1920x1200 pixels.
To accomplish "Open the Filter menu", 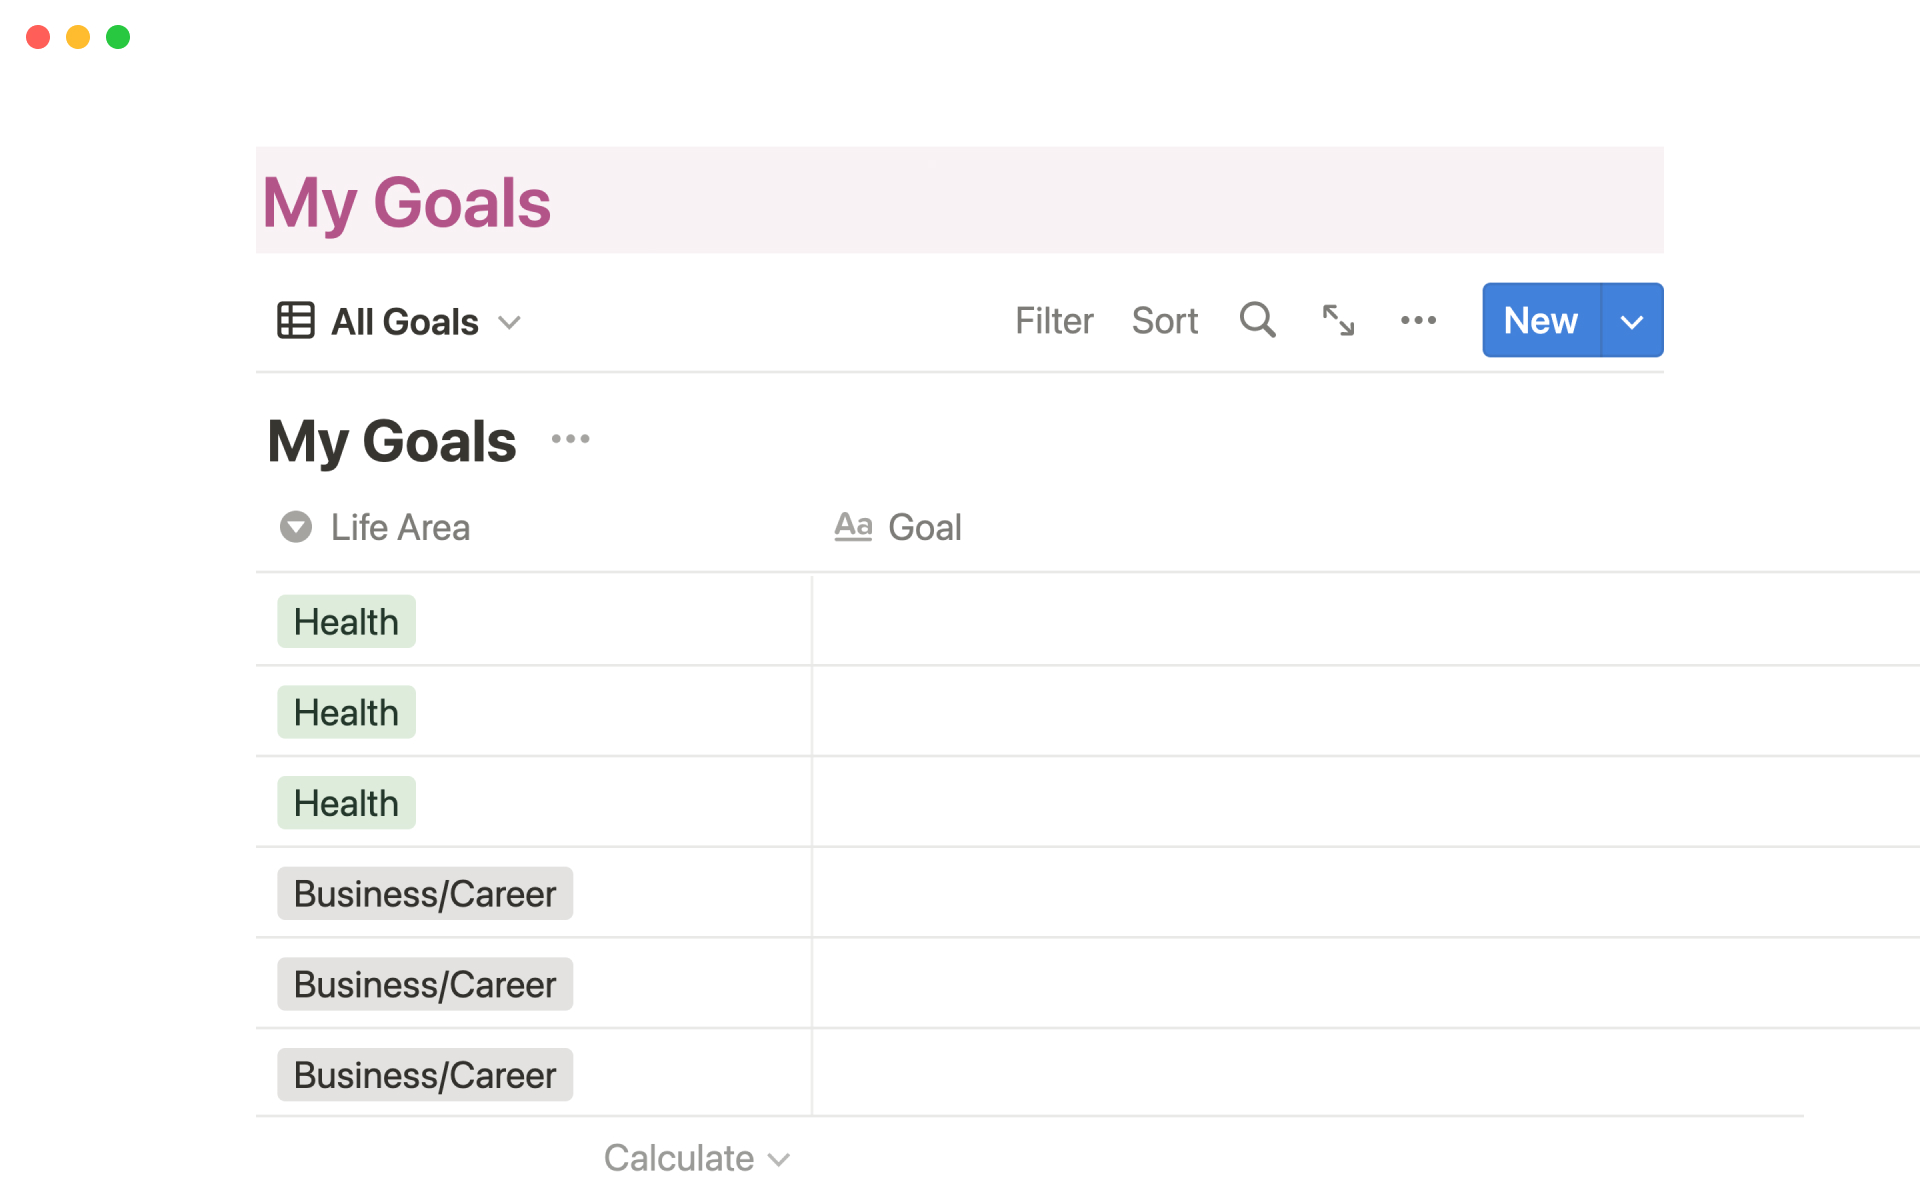I will pos(1053,320).
